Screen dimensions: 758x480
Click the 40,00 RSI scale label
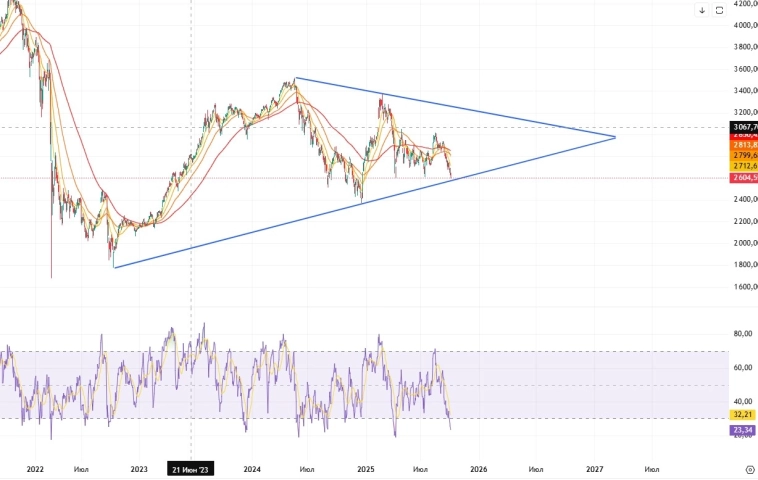point(743,401)
